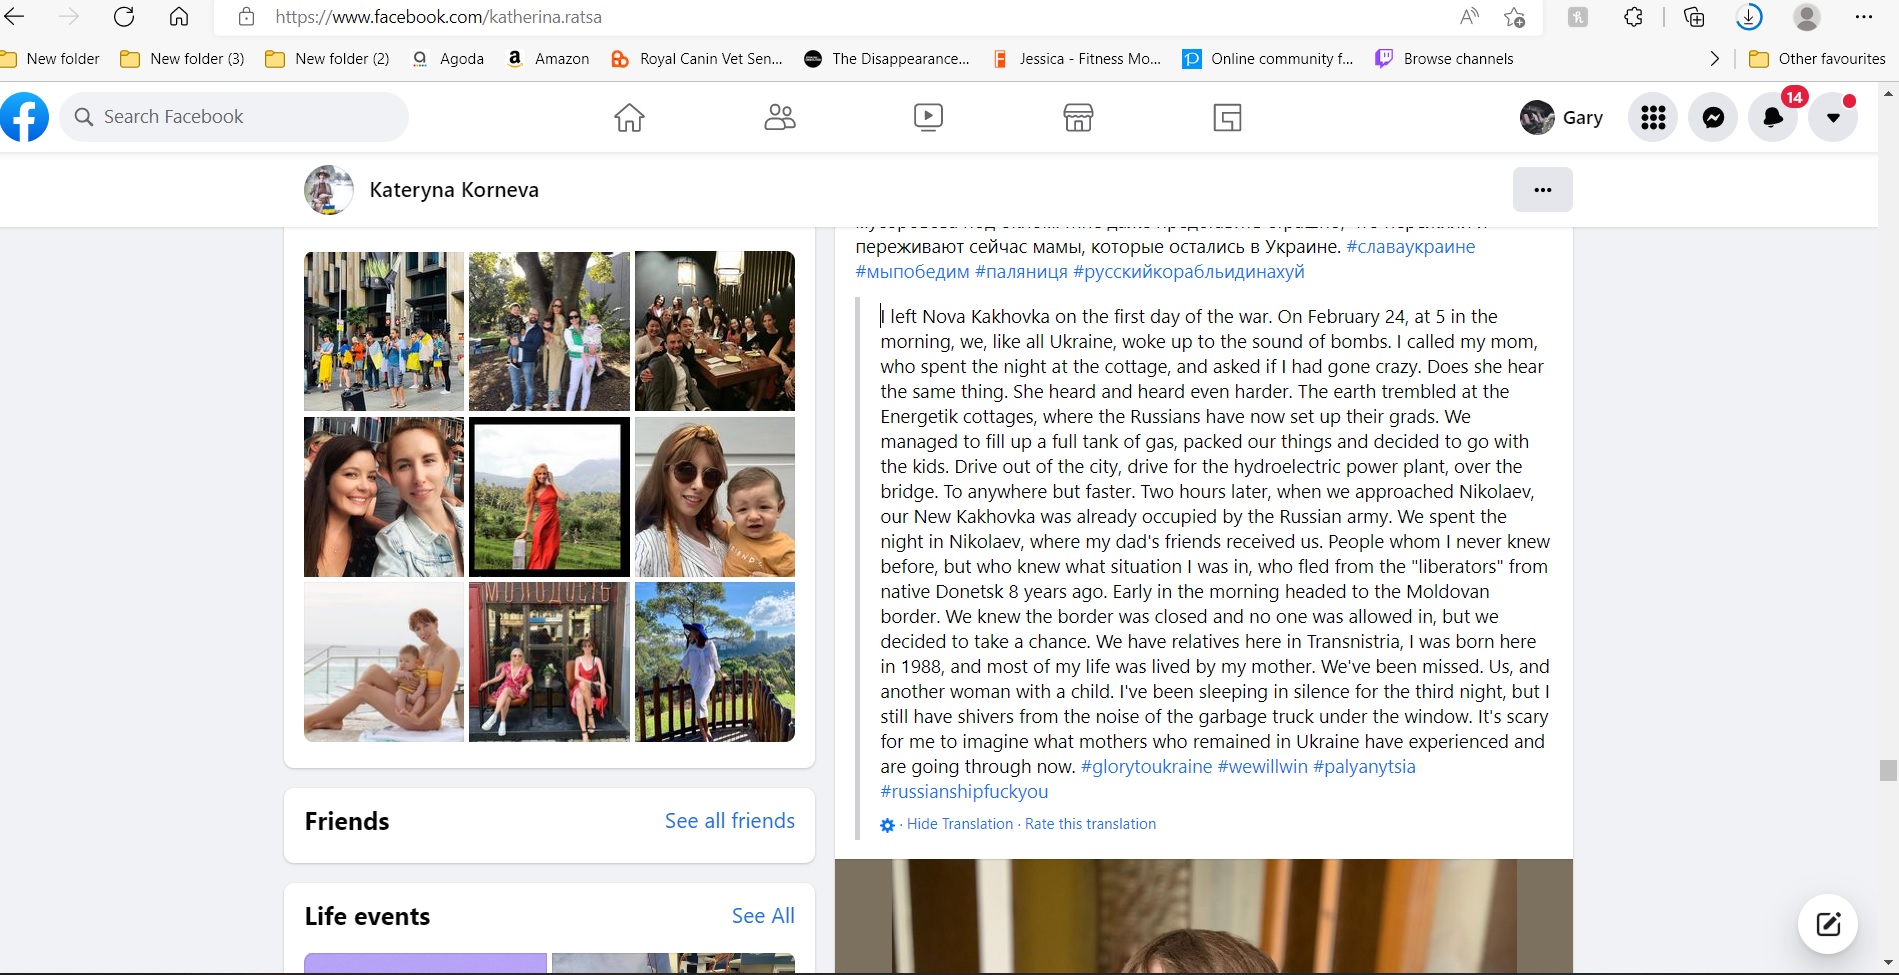Open the New folder (3) bookmark
Screen dimensions: 1899x975
(182, 59)
